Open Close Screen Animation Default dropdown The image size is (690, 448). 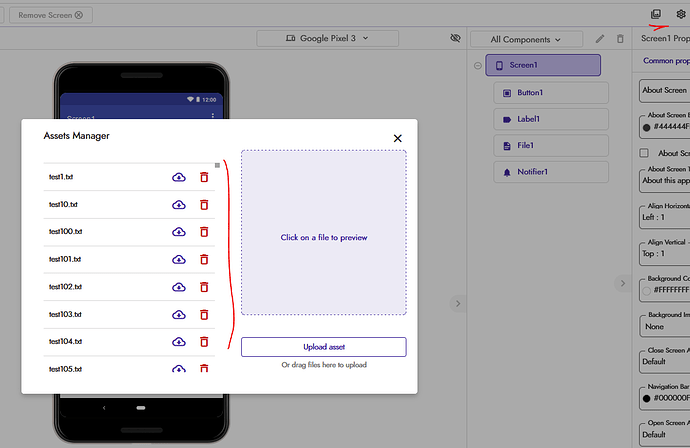click(x=664, y=362)
